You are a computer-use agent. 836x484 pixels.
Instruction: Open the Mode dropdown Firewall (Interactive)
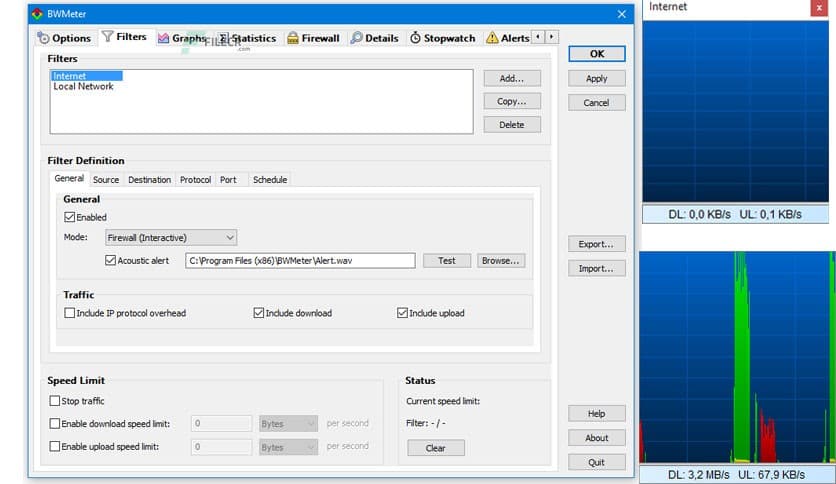coord(171,238)
